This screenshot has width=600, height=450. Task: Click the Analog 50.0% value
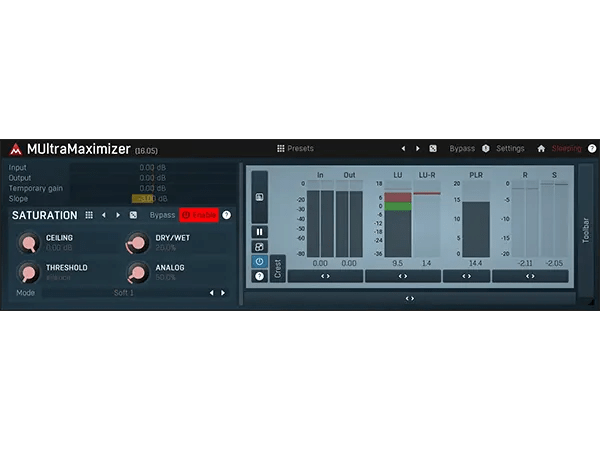click(x=165, y=277)
